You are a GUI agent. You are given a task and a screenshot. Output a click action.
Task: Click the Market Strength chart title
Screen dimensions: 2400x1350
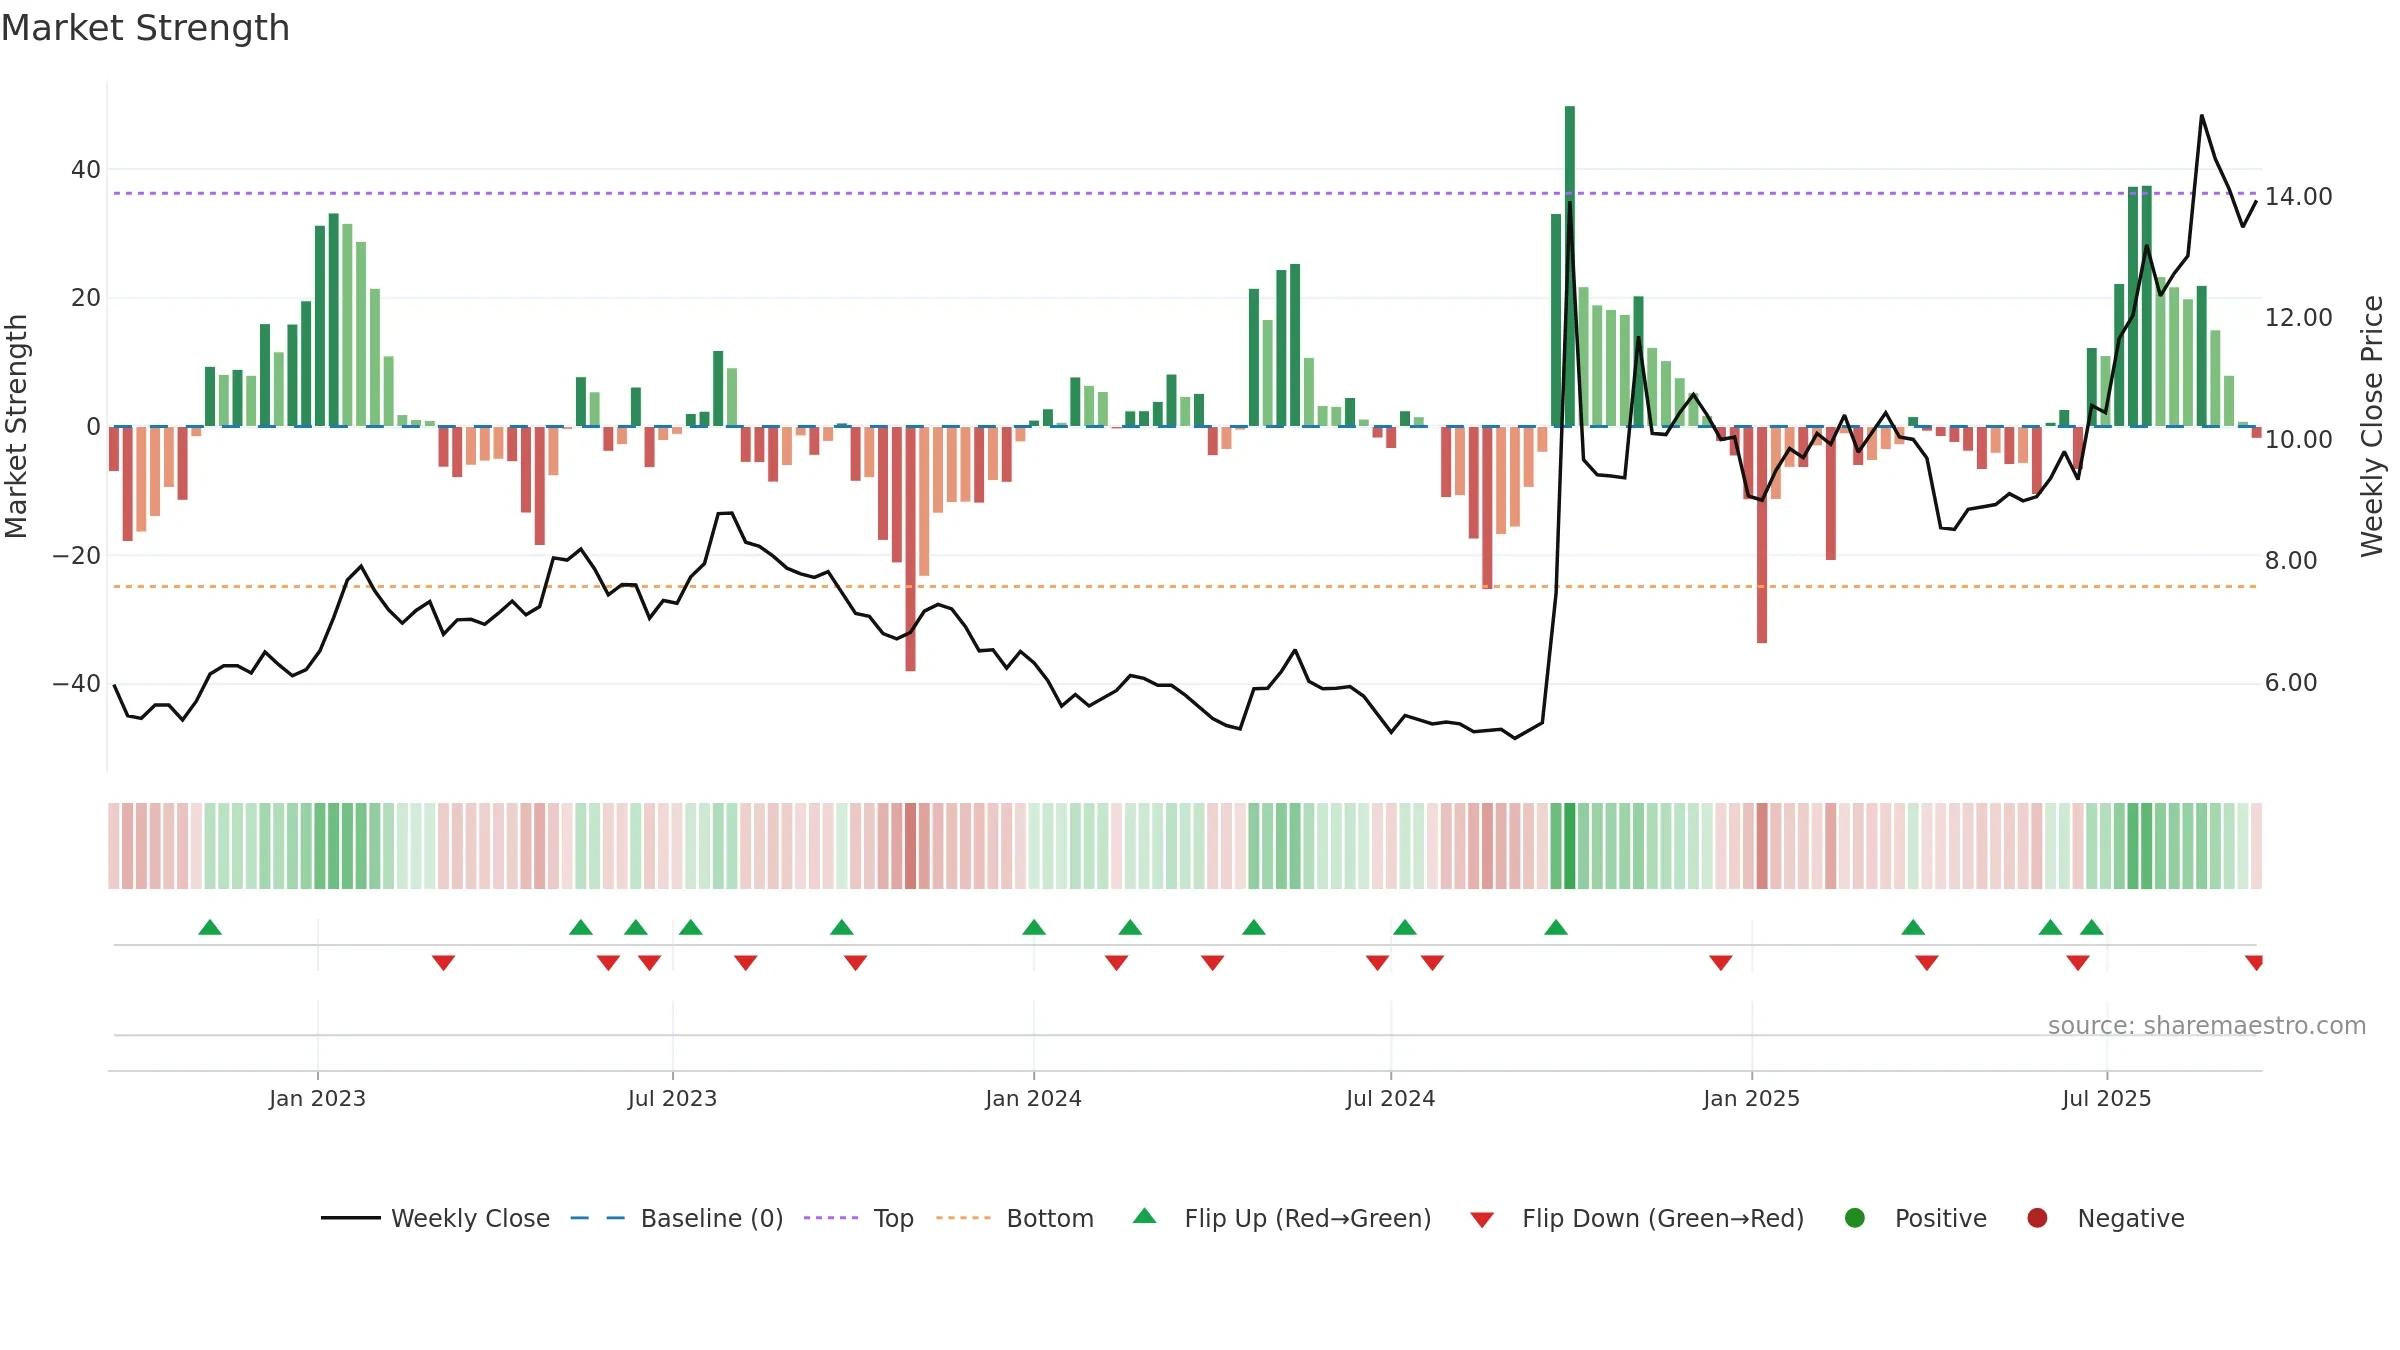point(145,28)
